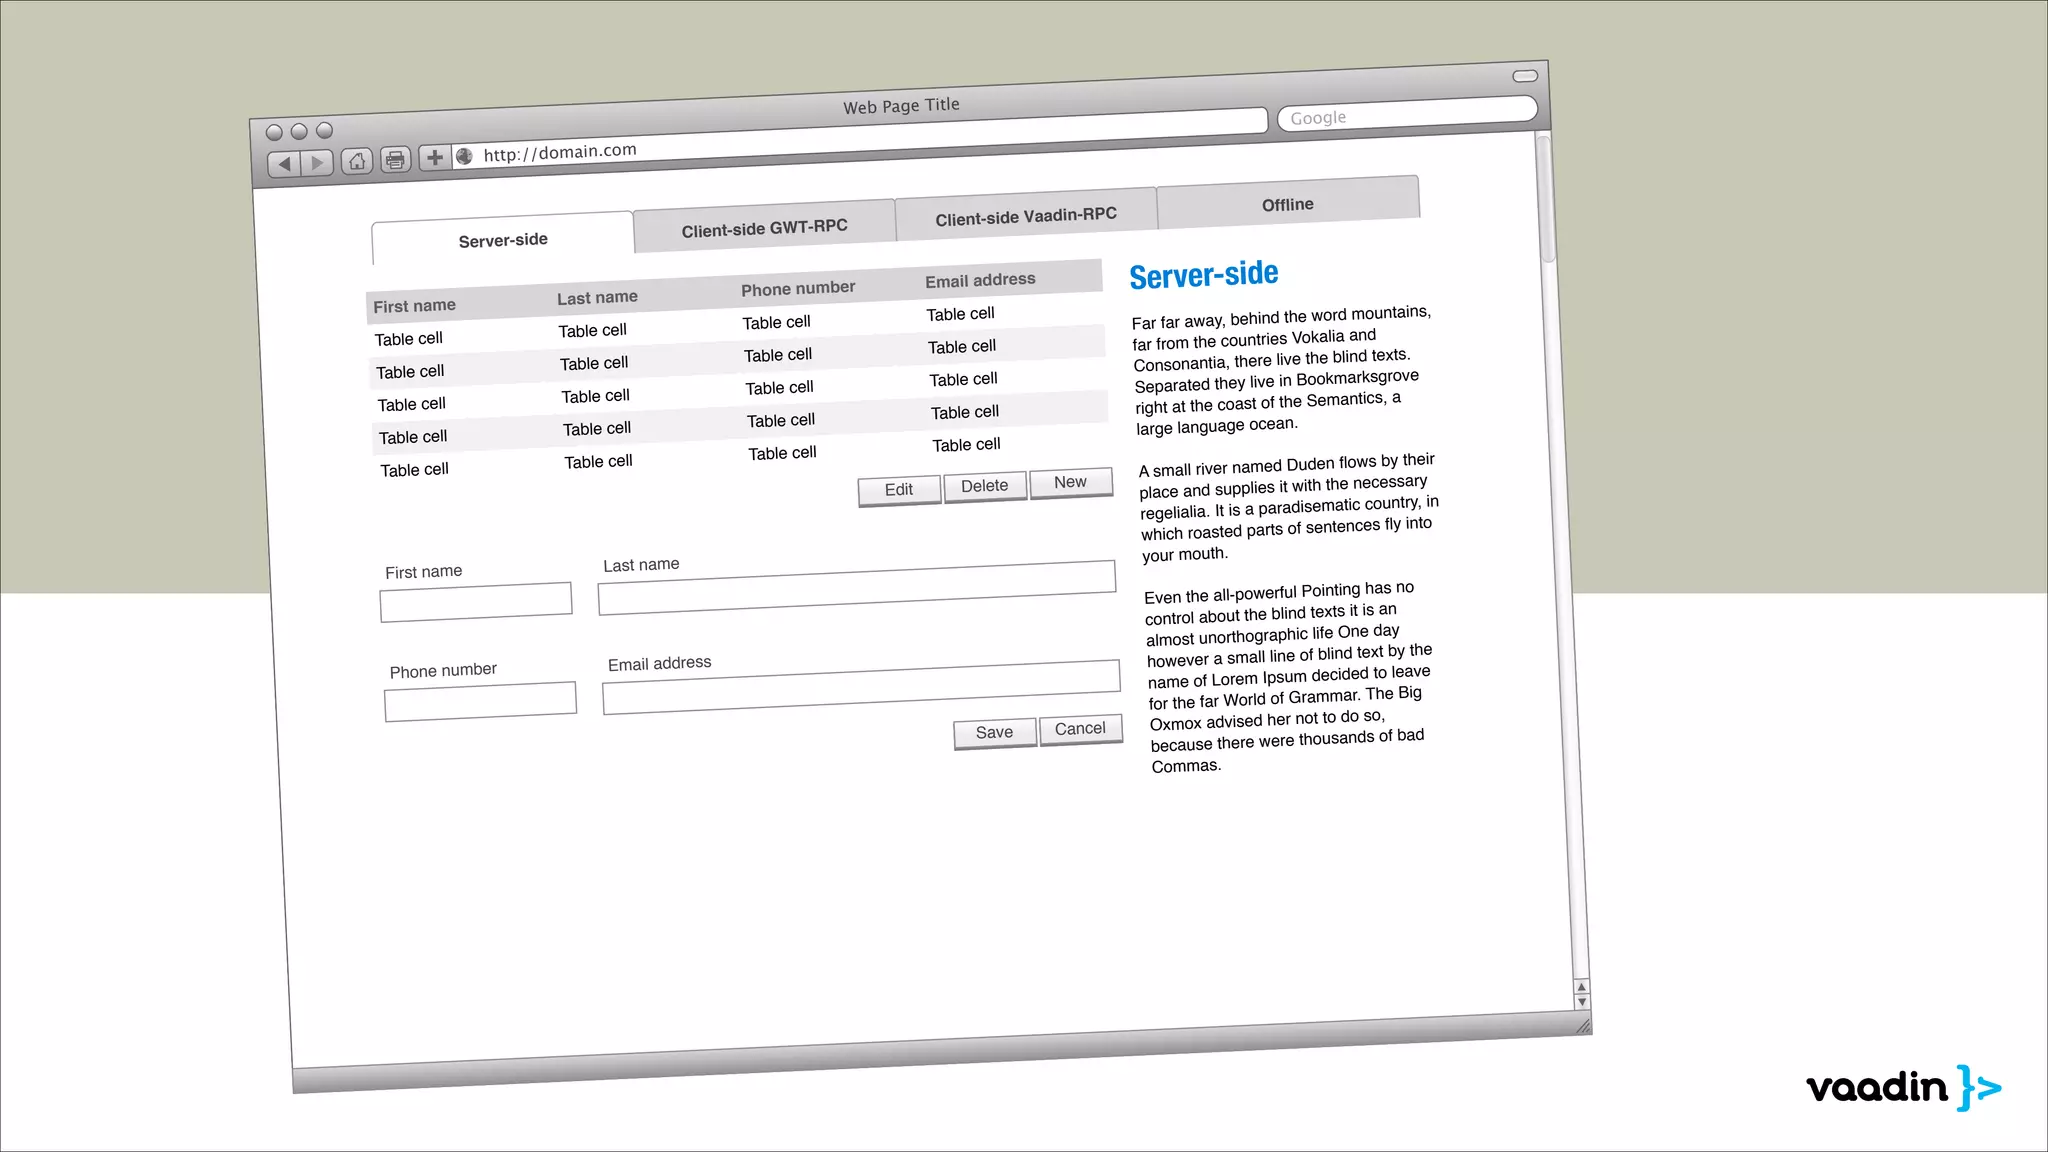
Task: Select the Offline tab
Action: (1288, 205)
